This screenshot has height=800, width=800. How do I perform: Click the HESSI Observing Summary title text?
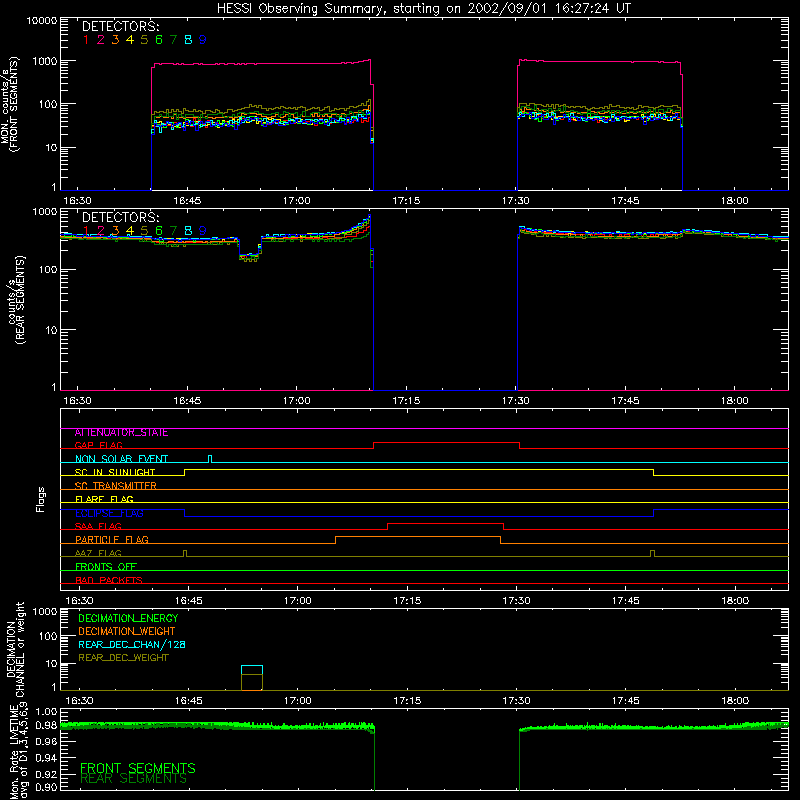pyautogui.click(x=423, y=9)
